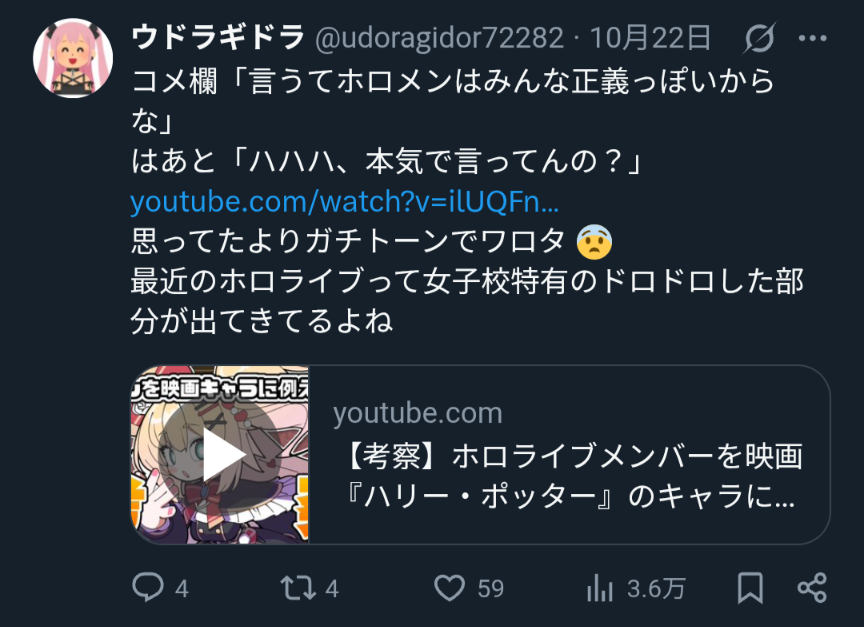This screenshot has width=864, height=627.
Task: Open view analytics bar chart icon
Action: tap(600, 588)
